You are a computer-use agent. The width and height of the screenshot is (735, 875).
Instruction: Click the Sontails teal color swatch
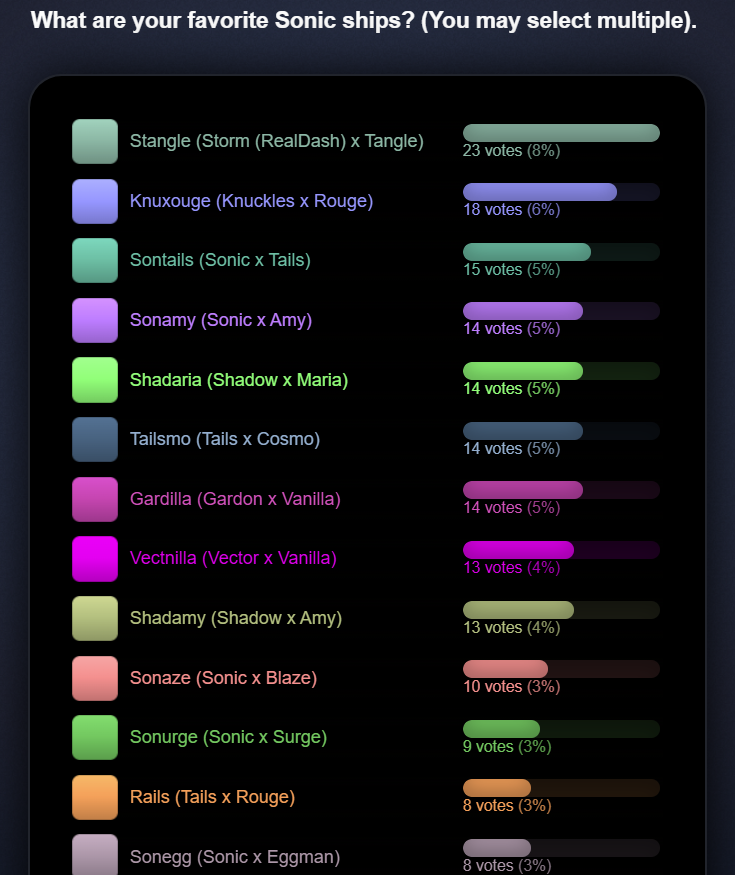95,261
